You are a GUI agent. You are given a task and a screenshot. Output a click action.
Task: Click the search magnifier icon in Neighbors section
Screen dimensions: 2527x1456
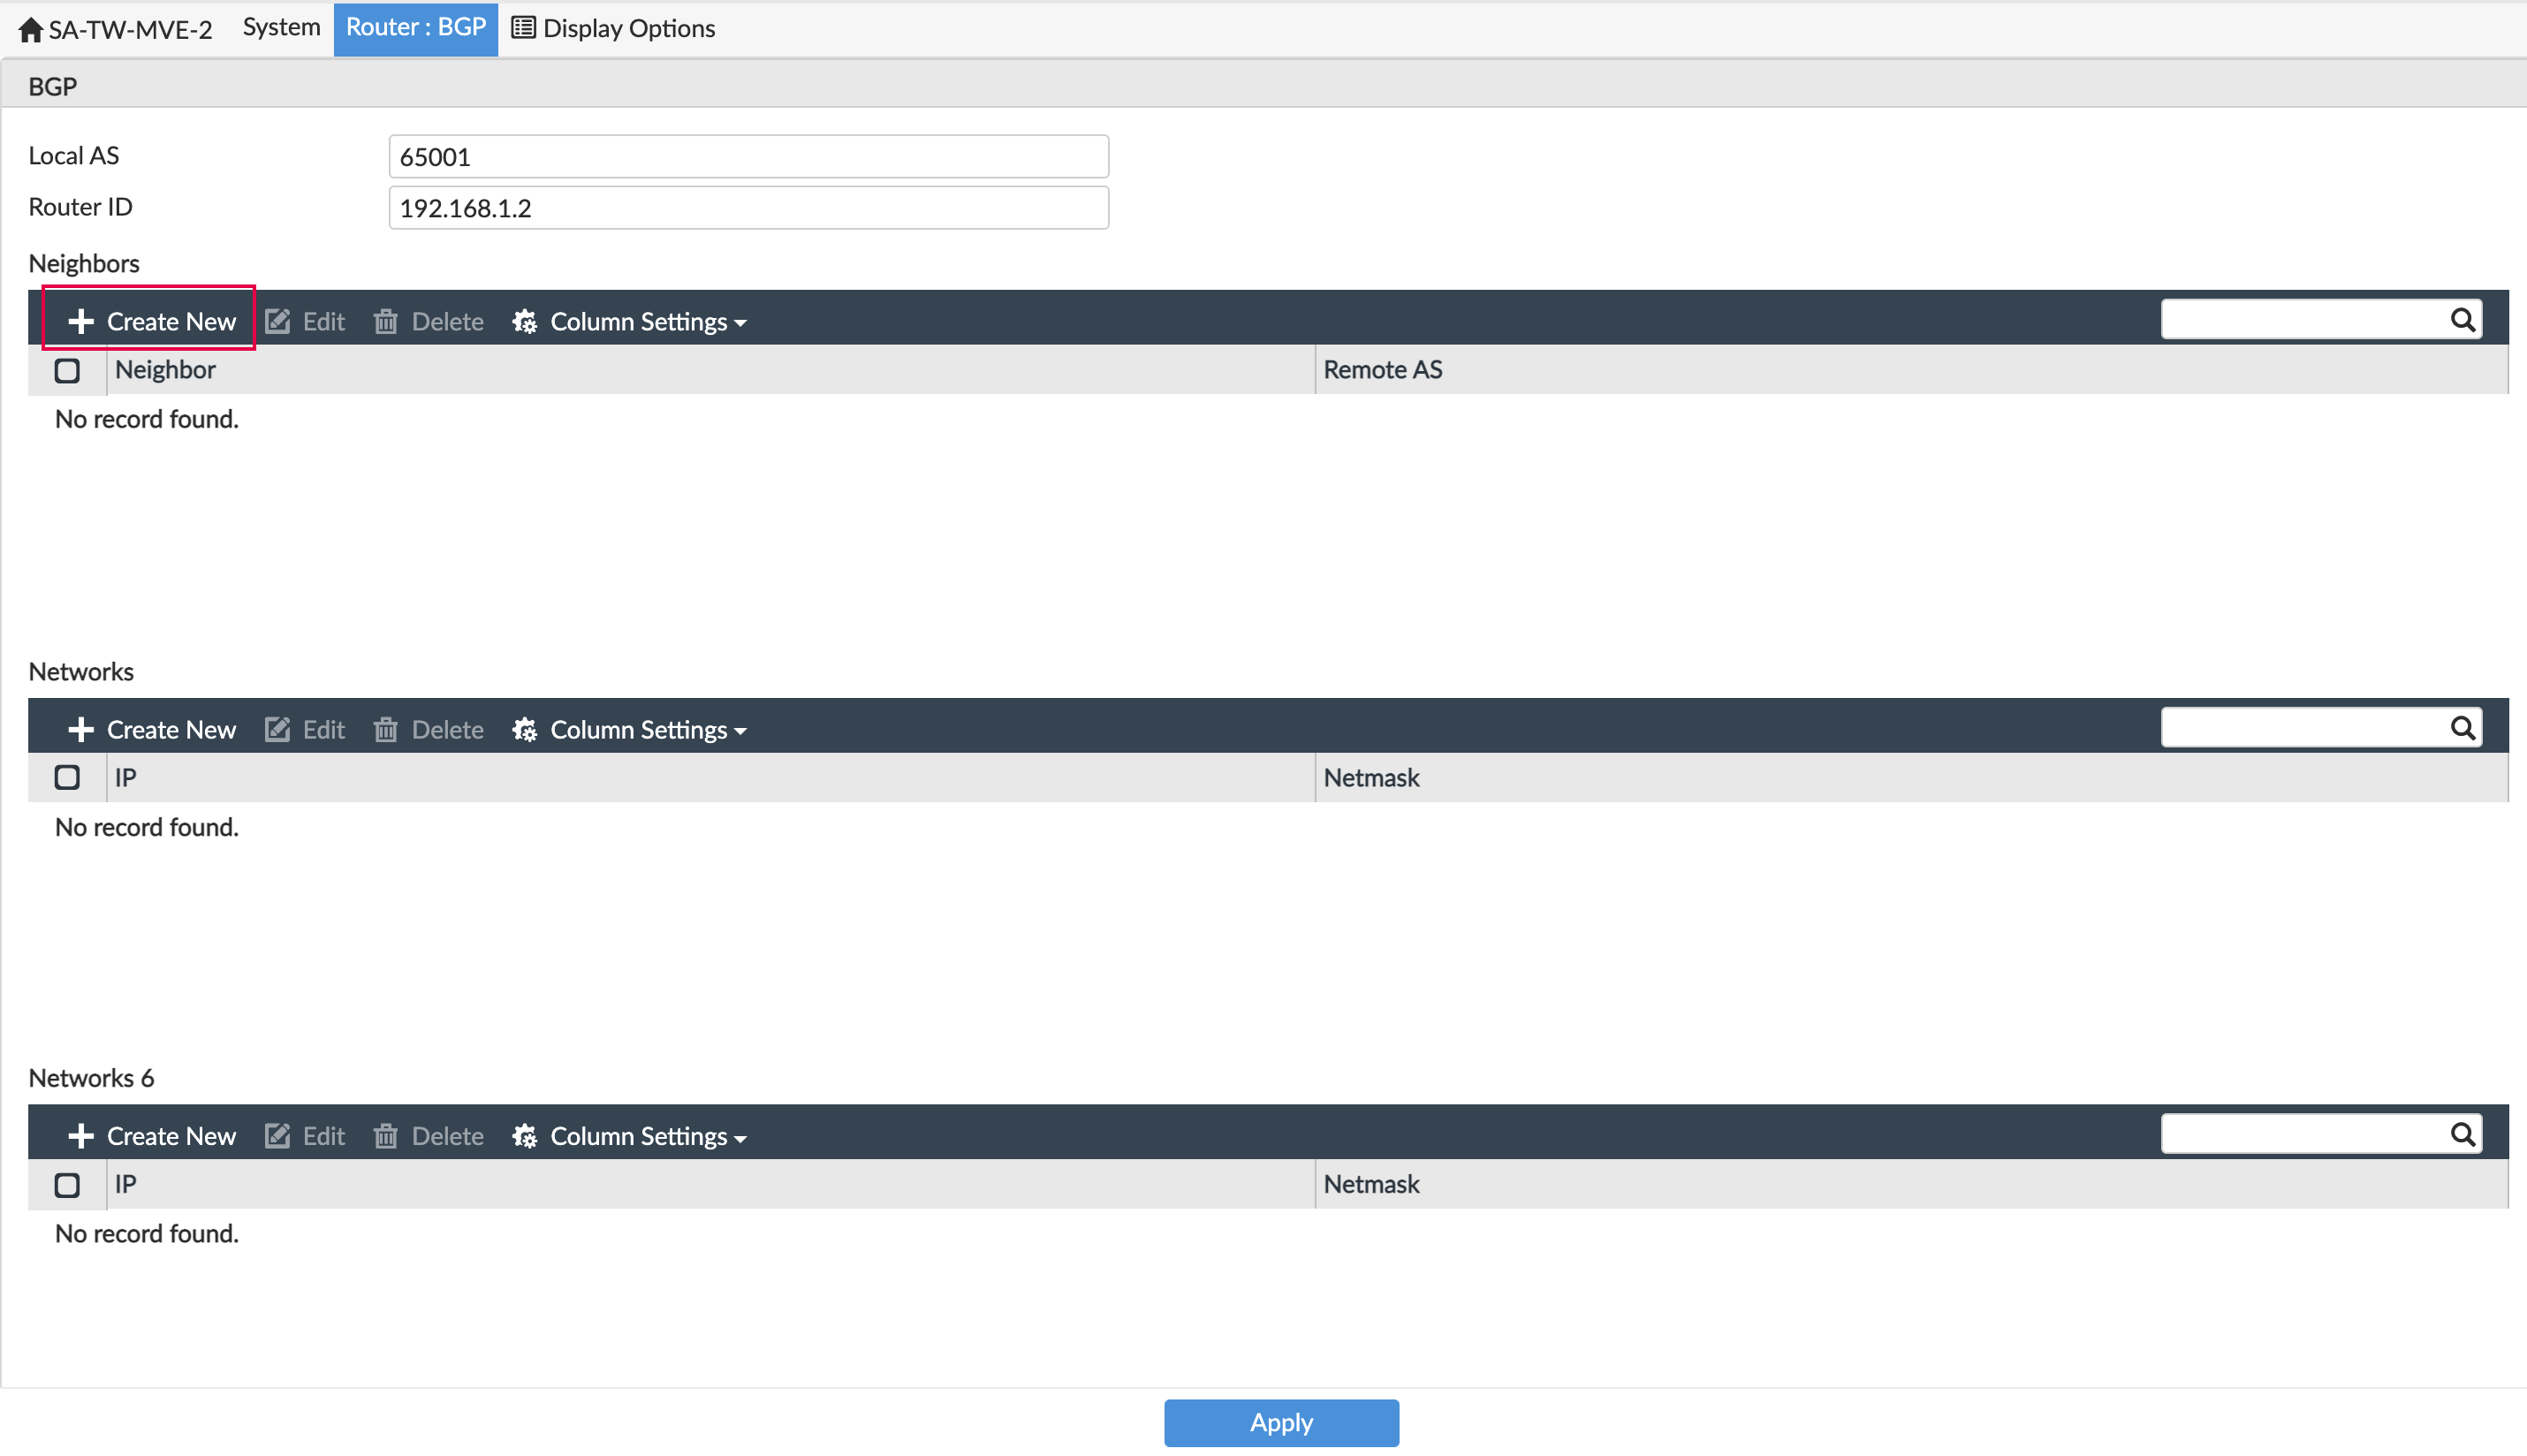pos(2463,318)
